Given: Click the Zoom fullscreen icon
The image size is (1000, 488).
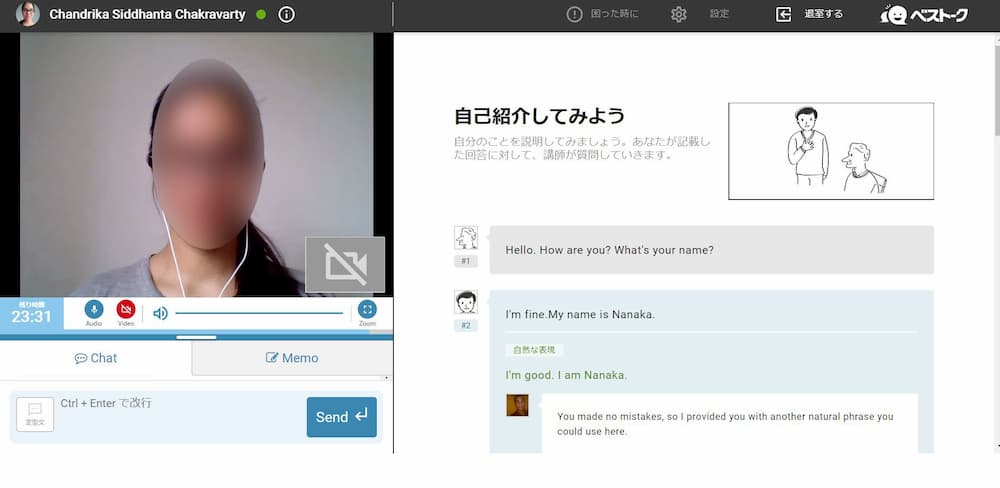Looking at the screenshot, I should pos(367,311).
